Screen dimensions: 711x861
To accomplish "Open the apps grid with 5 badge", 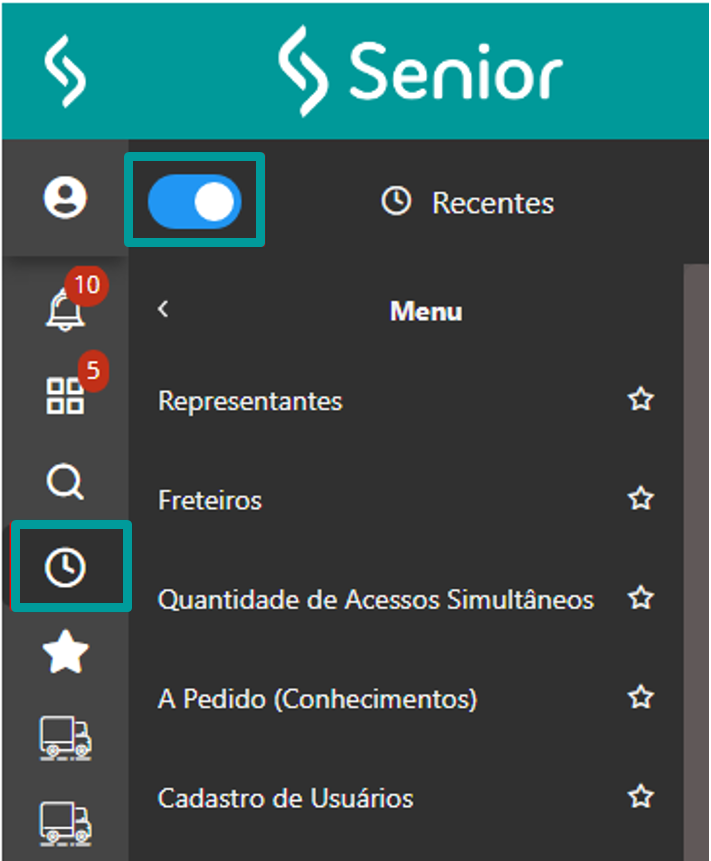I will [66, 394].
